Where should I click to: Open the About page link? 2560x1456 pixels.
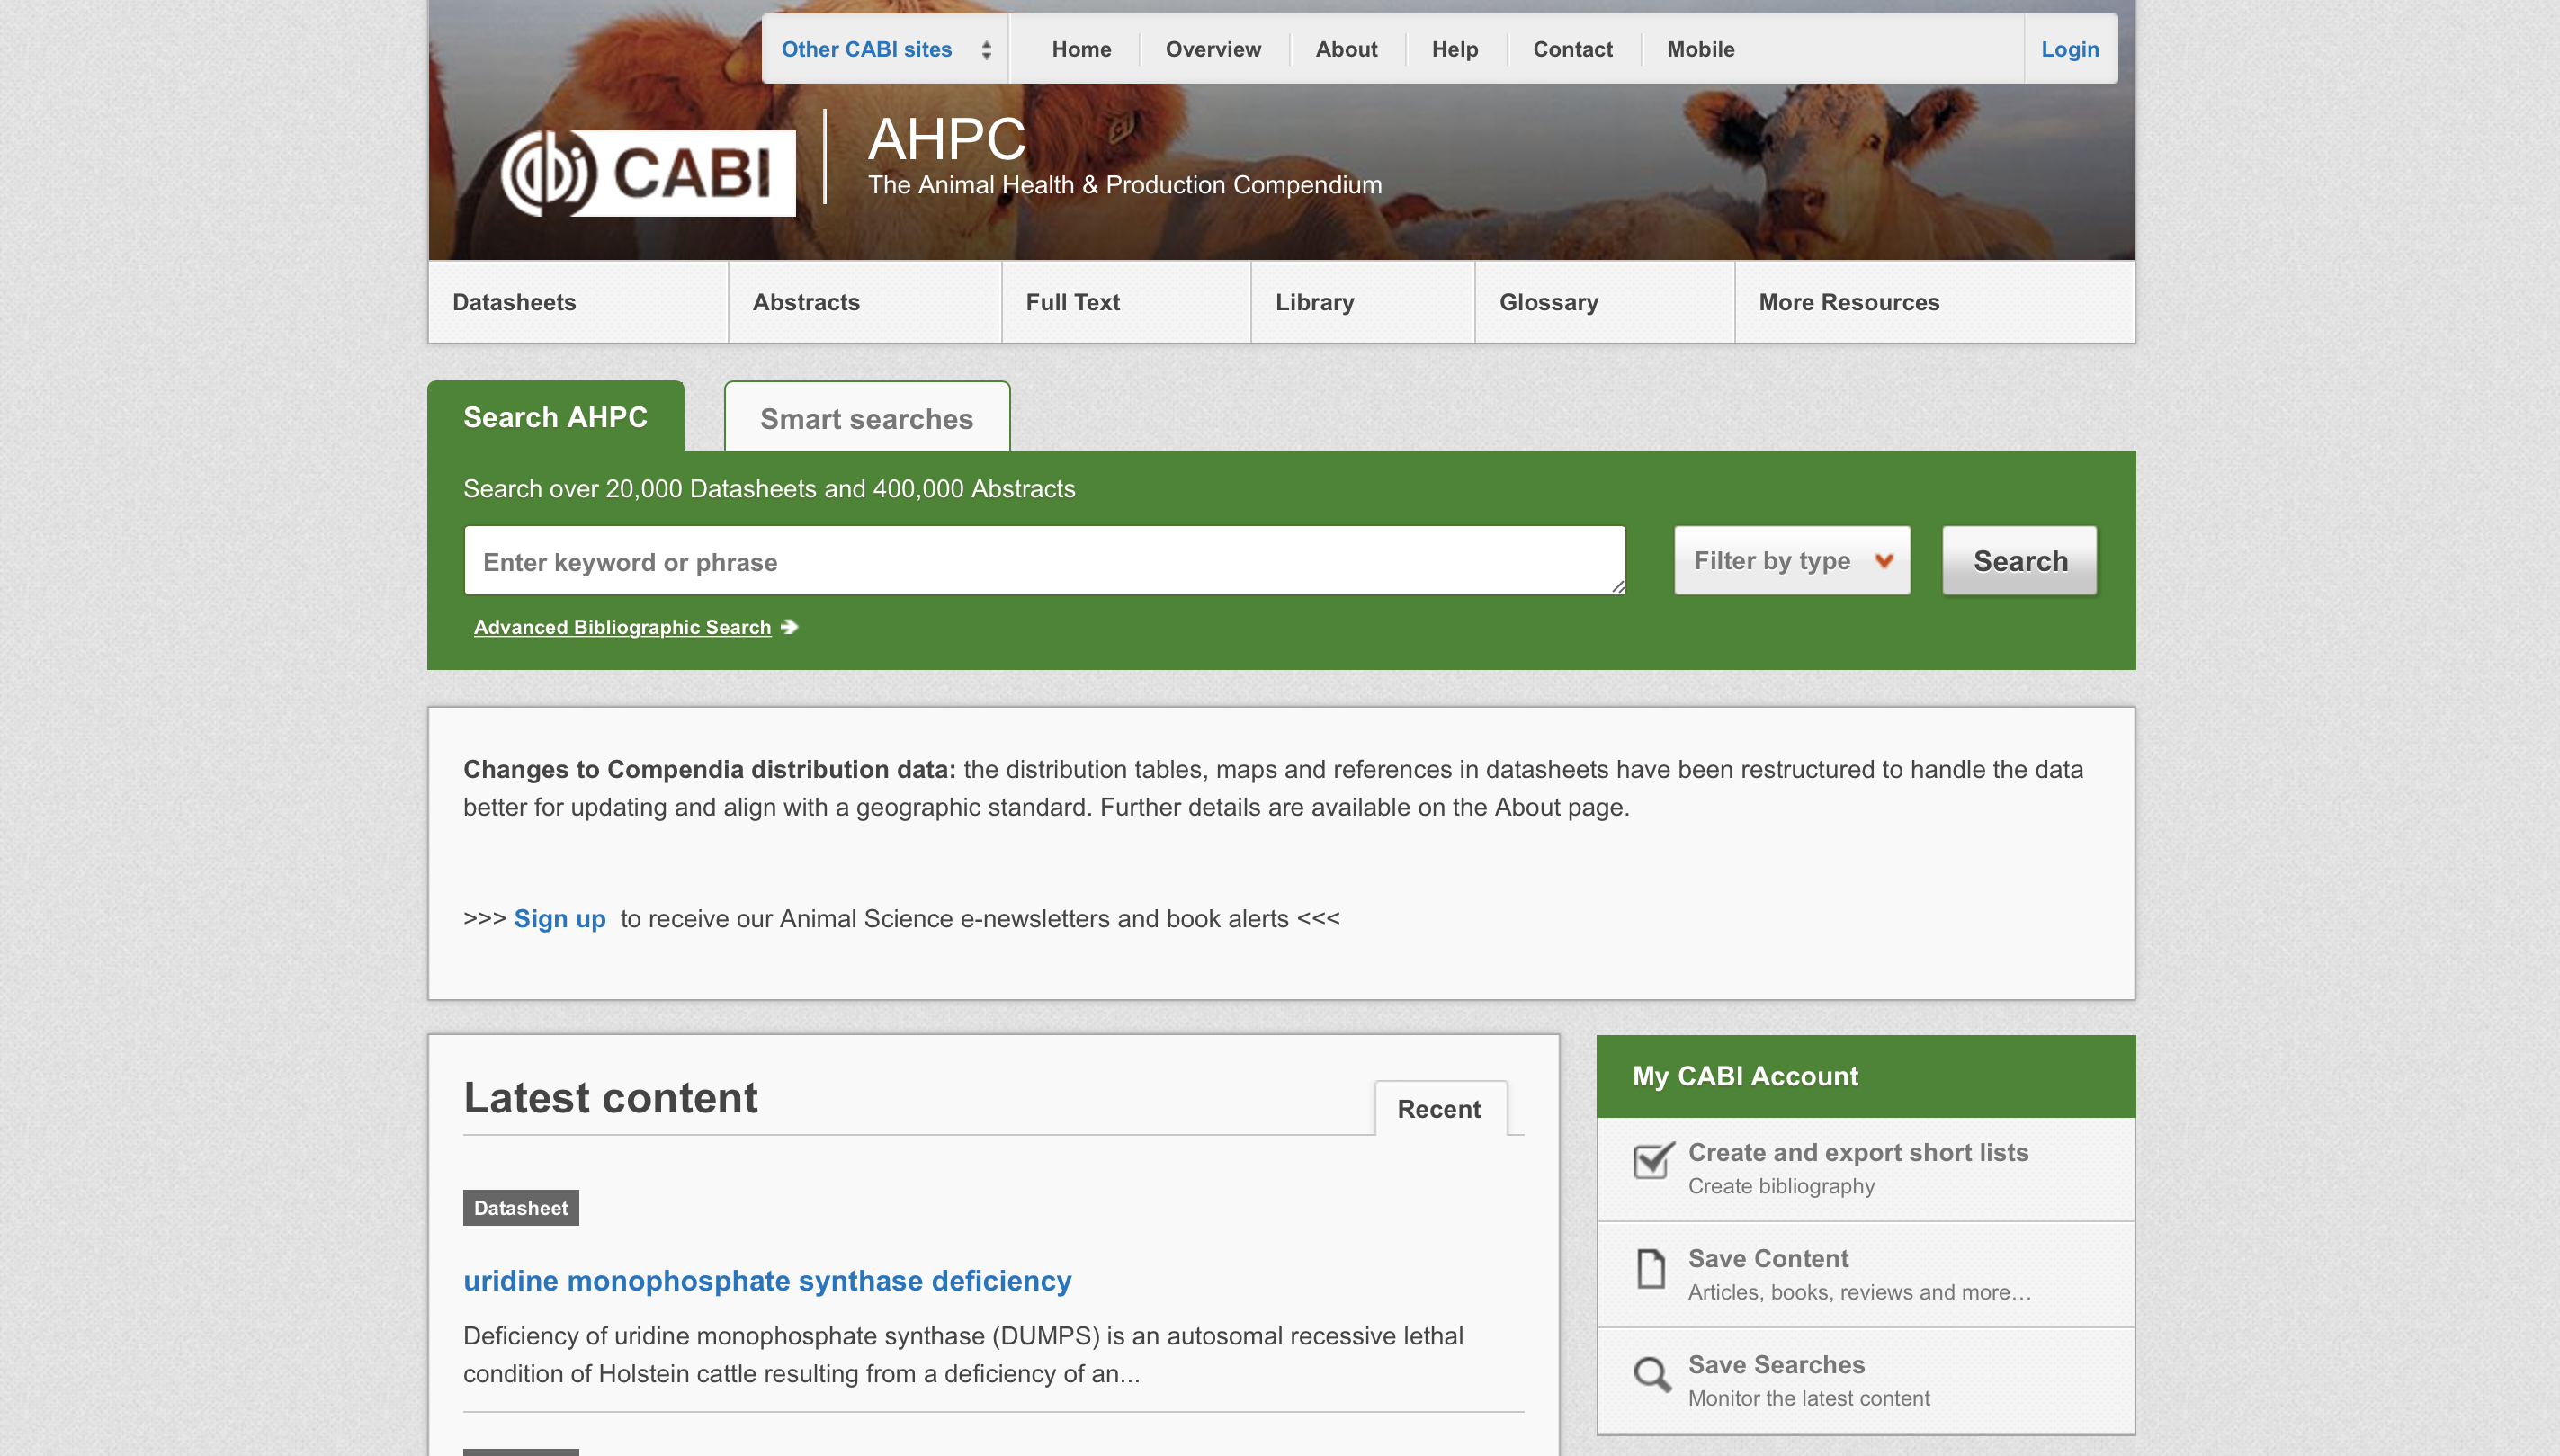1346,49
